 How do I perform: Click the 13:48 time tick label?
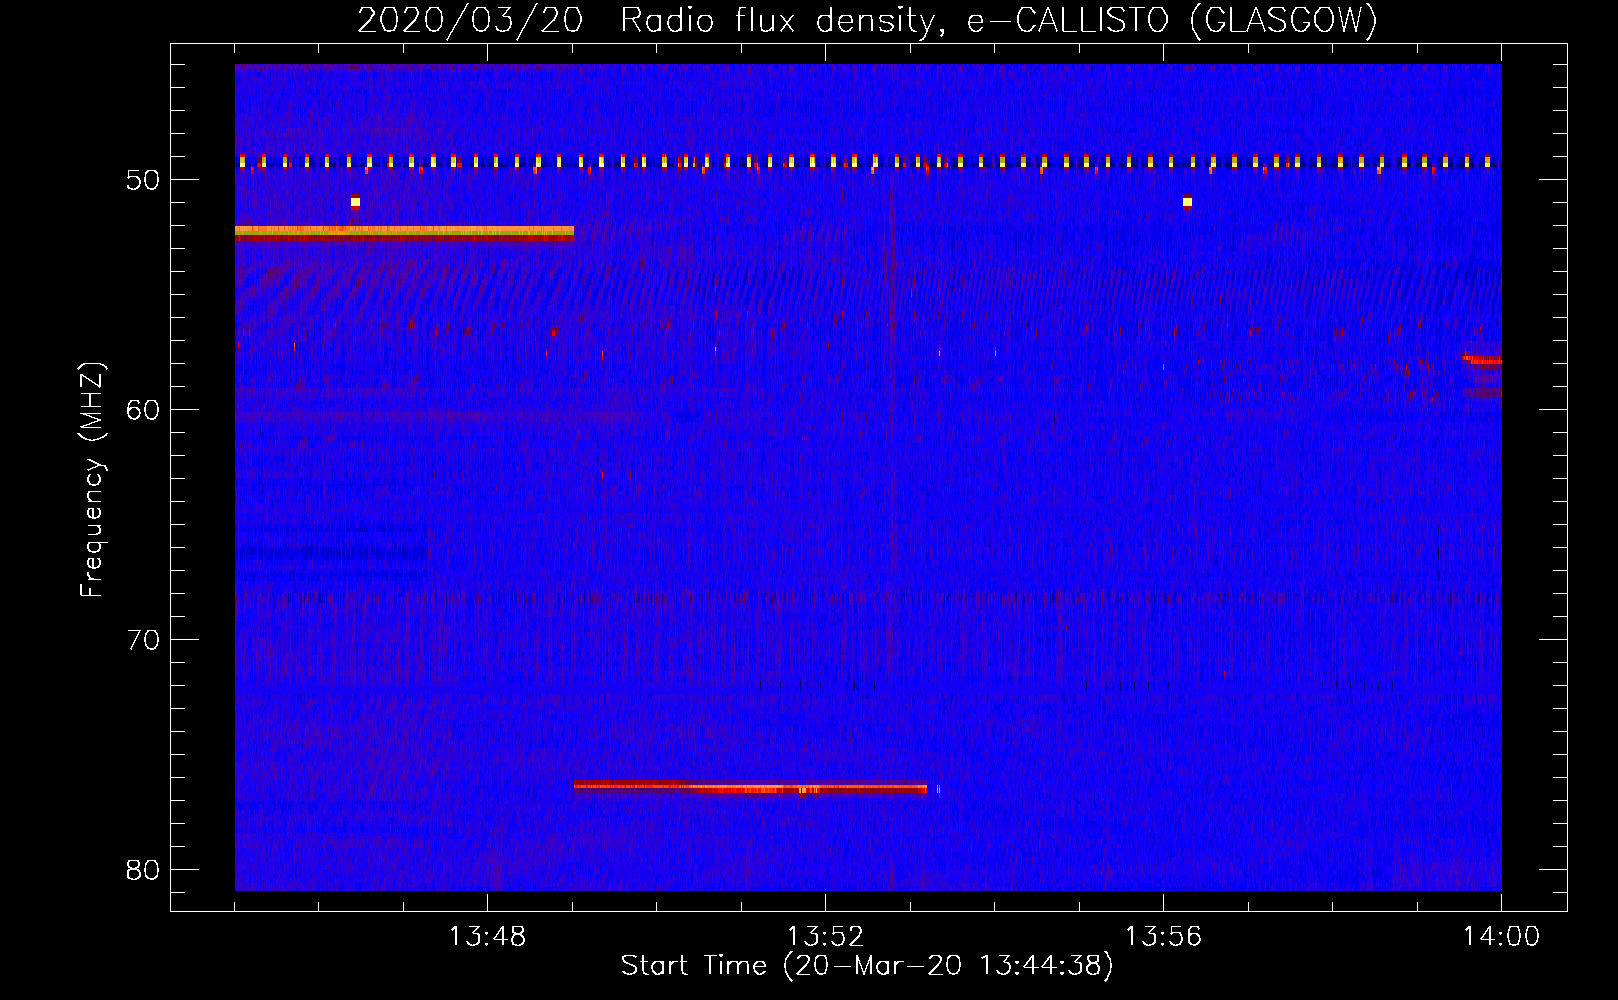tap(487, 937)
